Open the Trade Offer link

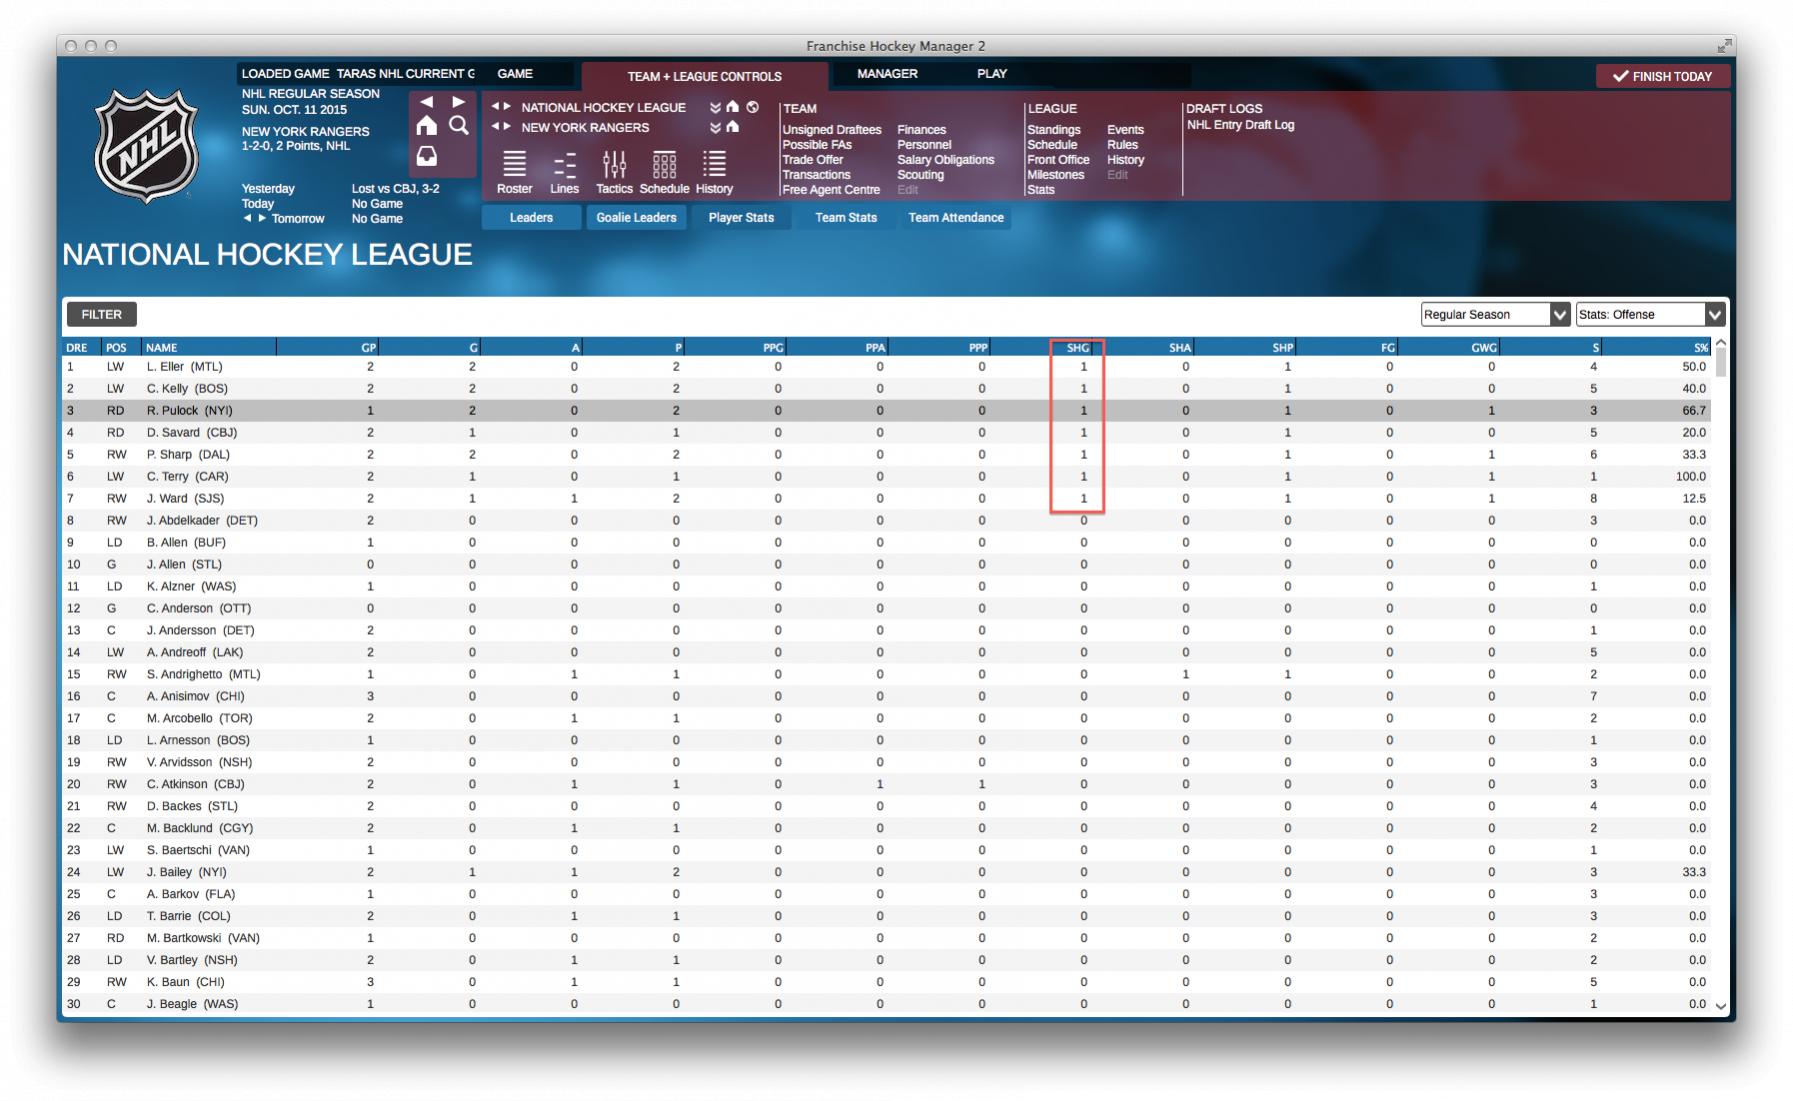pyautogui.click(x=813, y=160)
